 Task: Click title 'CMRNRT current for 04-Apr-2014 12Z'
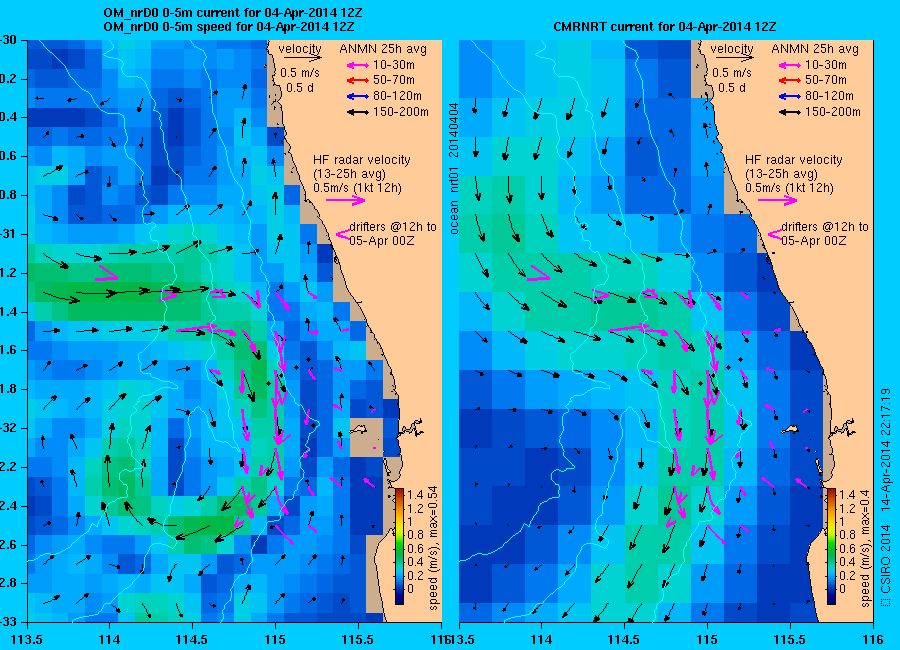pyautogui.click(x=665, y=26)
